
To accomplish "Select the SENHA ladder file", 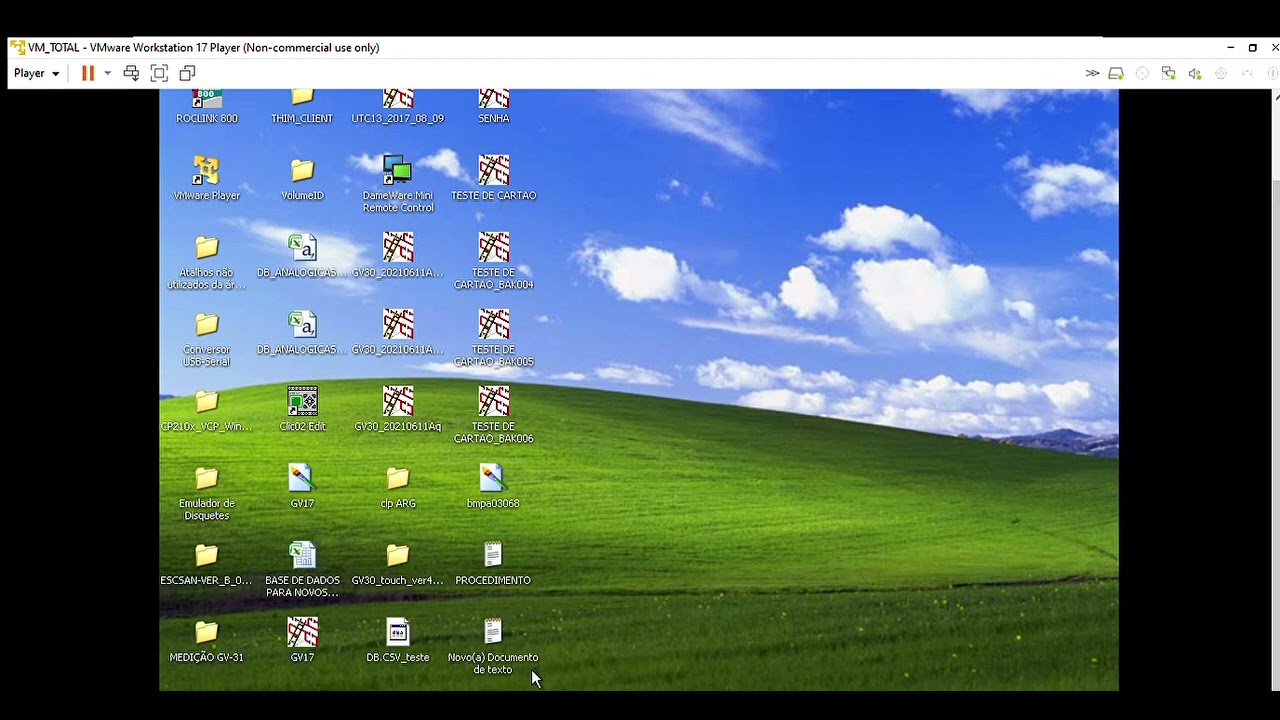I will coord(493,107).
